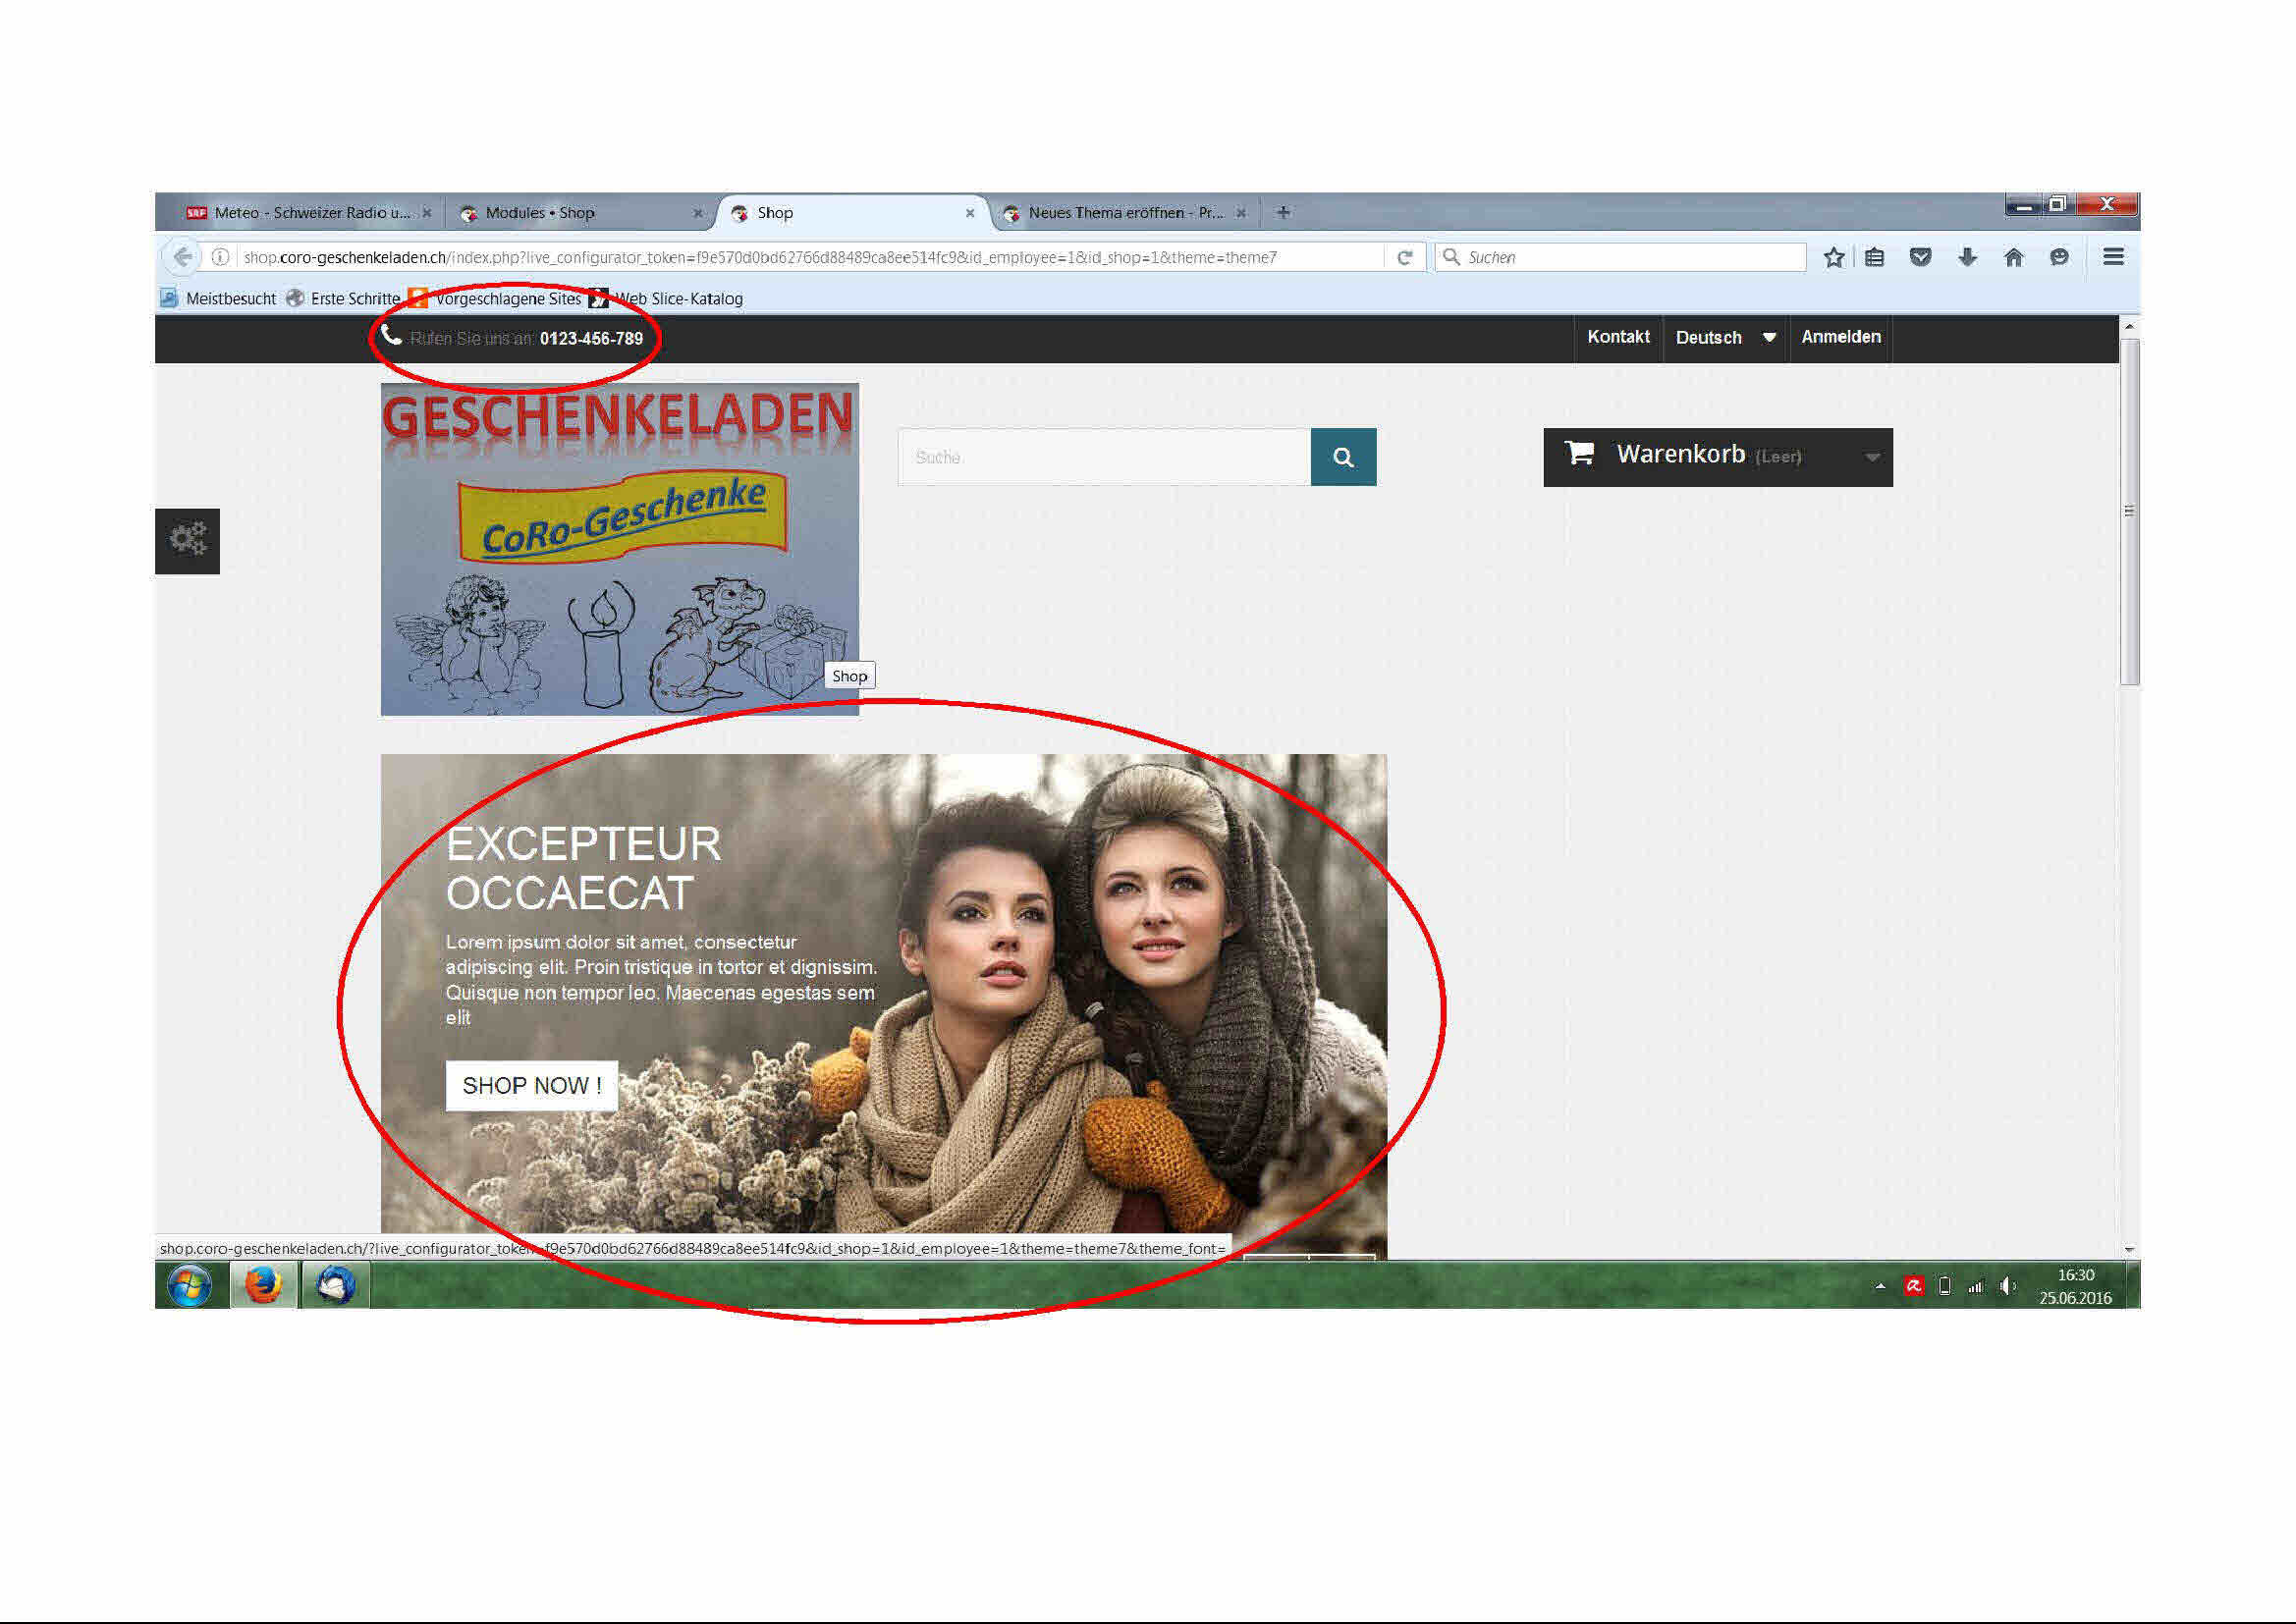Show hidden system tray icons arrow
This screenshot has width=2296, height=1624.
[1880, 1286]
